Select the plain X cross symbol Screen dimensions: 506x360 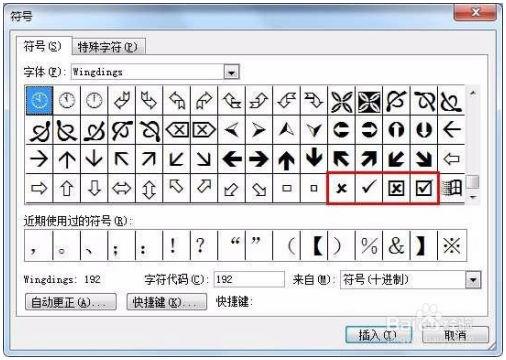[x=341, y=188]
